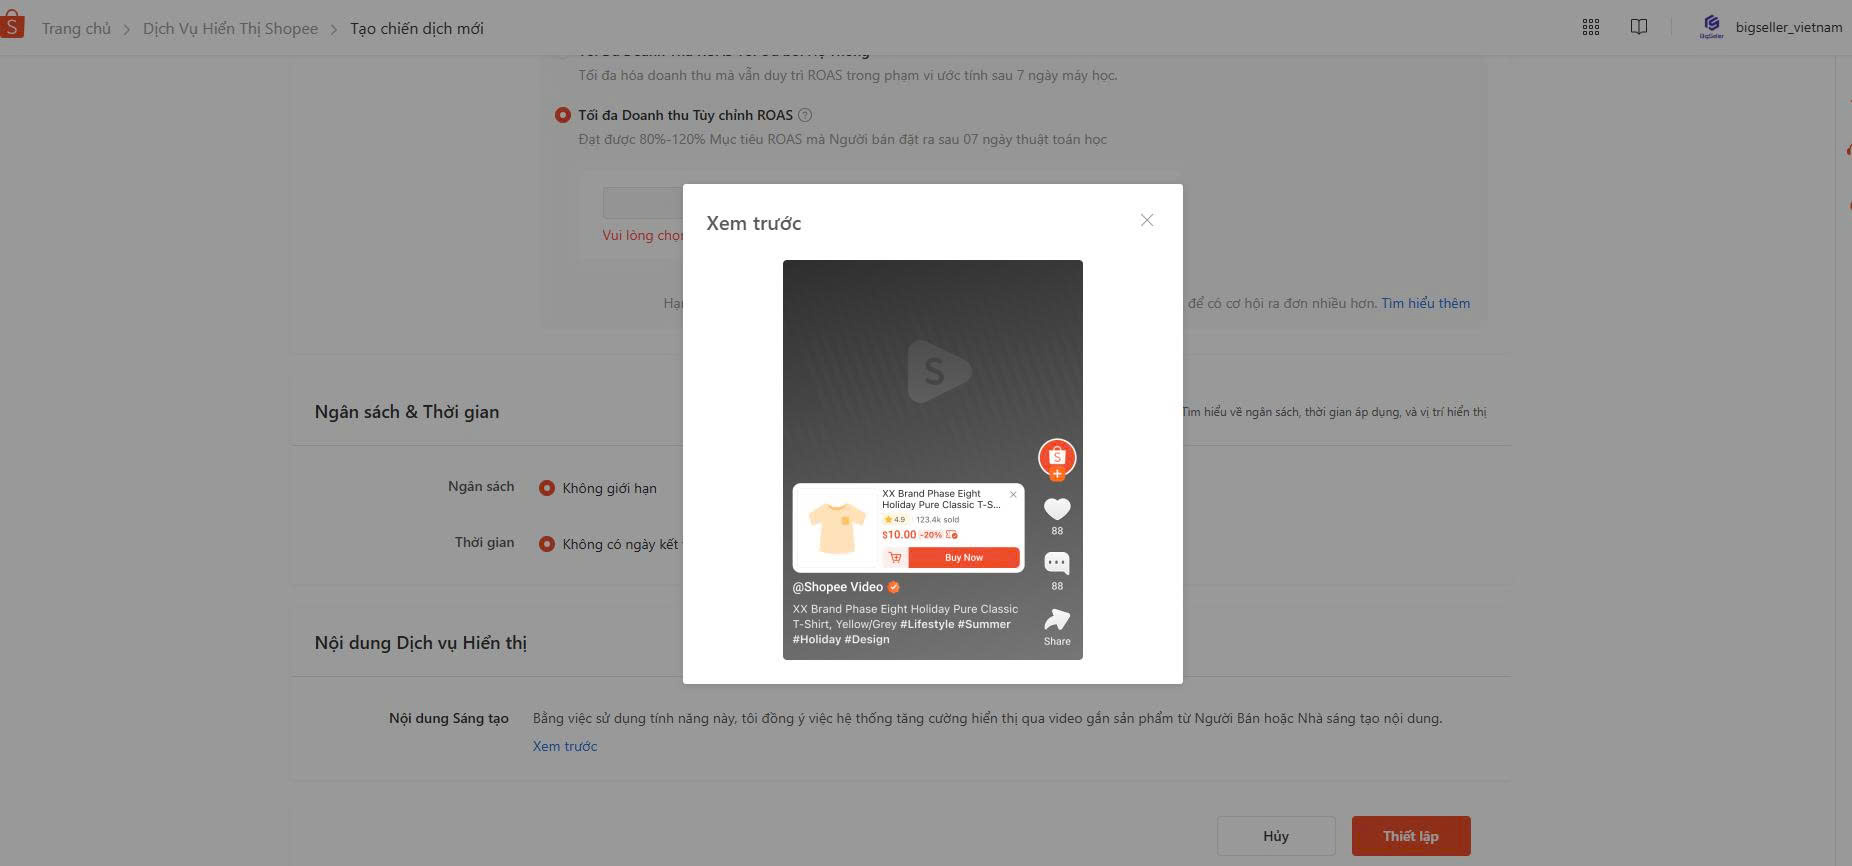1852x866 pixels.
Task: Click the Shopee shop follow icon
Action: click(1056, 458)
